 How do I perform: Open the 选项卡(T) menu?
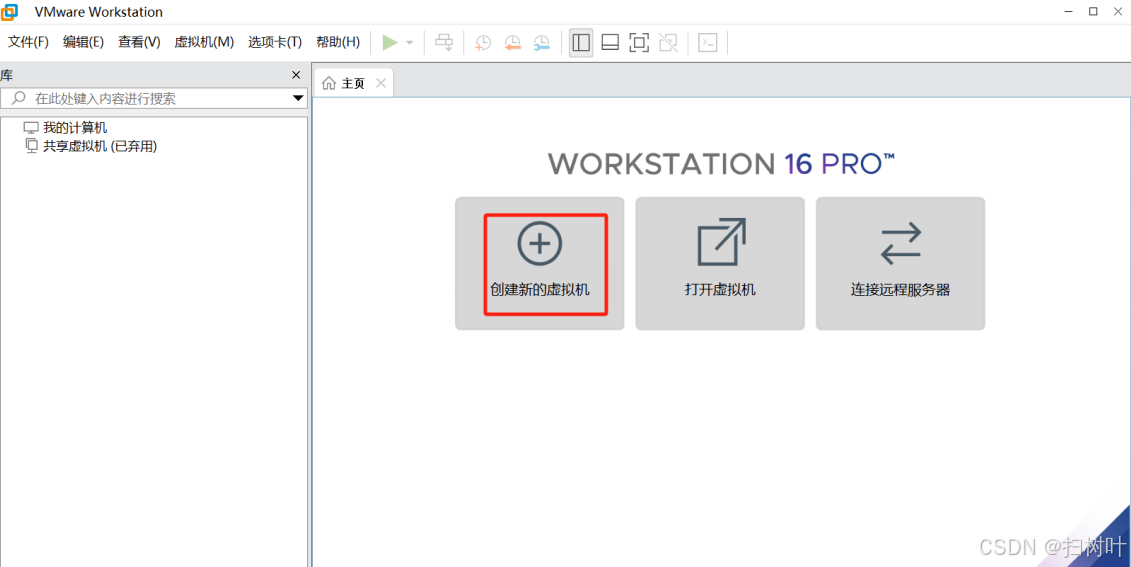[275, 42]
